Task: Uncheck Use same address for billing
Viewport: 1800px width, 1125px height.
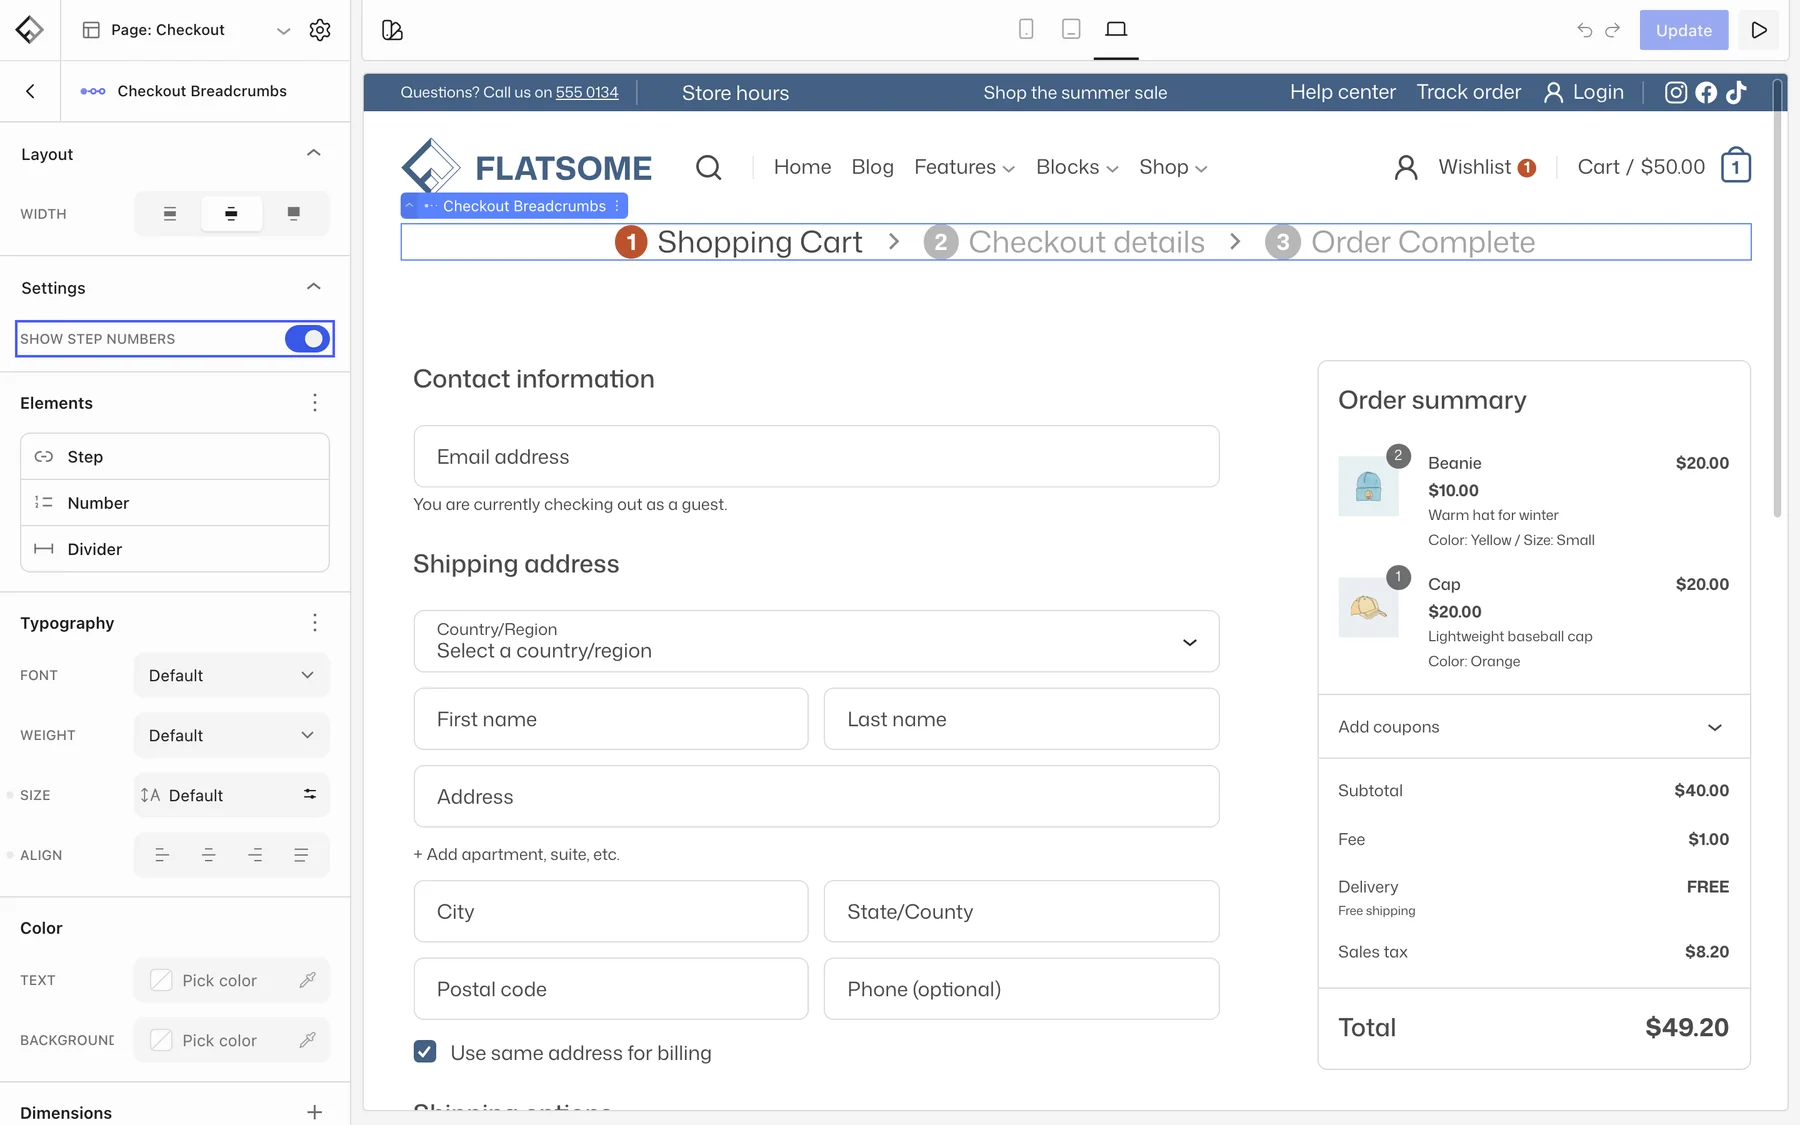Action: tap(425, 1051)
